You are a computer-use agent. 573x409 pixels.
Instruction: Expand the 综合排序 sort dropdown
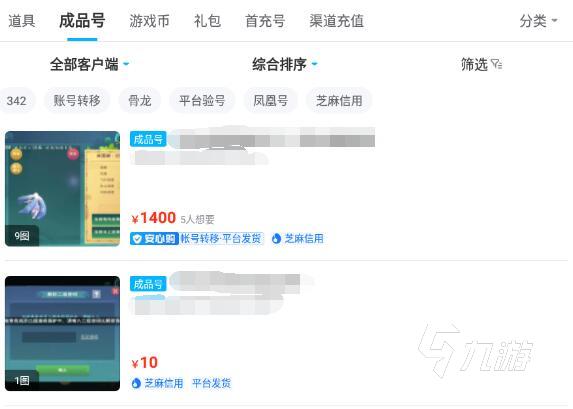pos(285,64)
